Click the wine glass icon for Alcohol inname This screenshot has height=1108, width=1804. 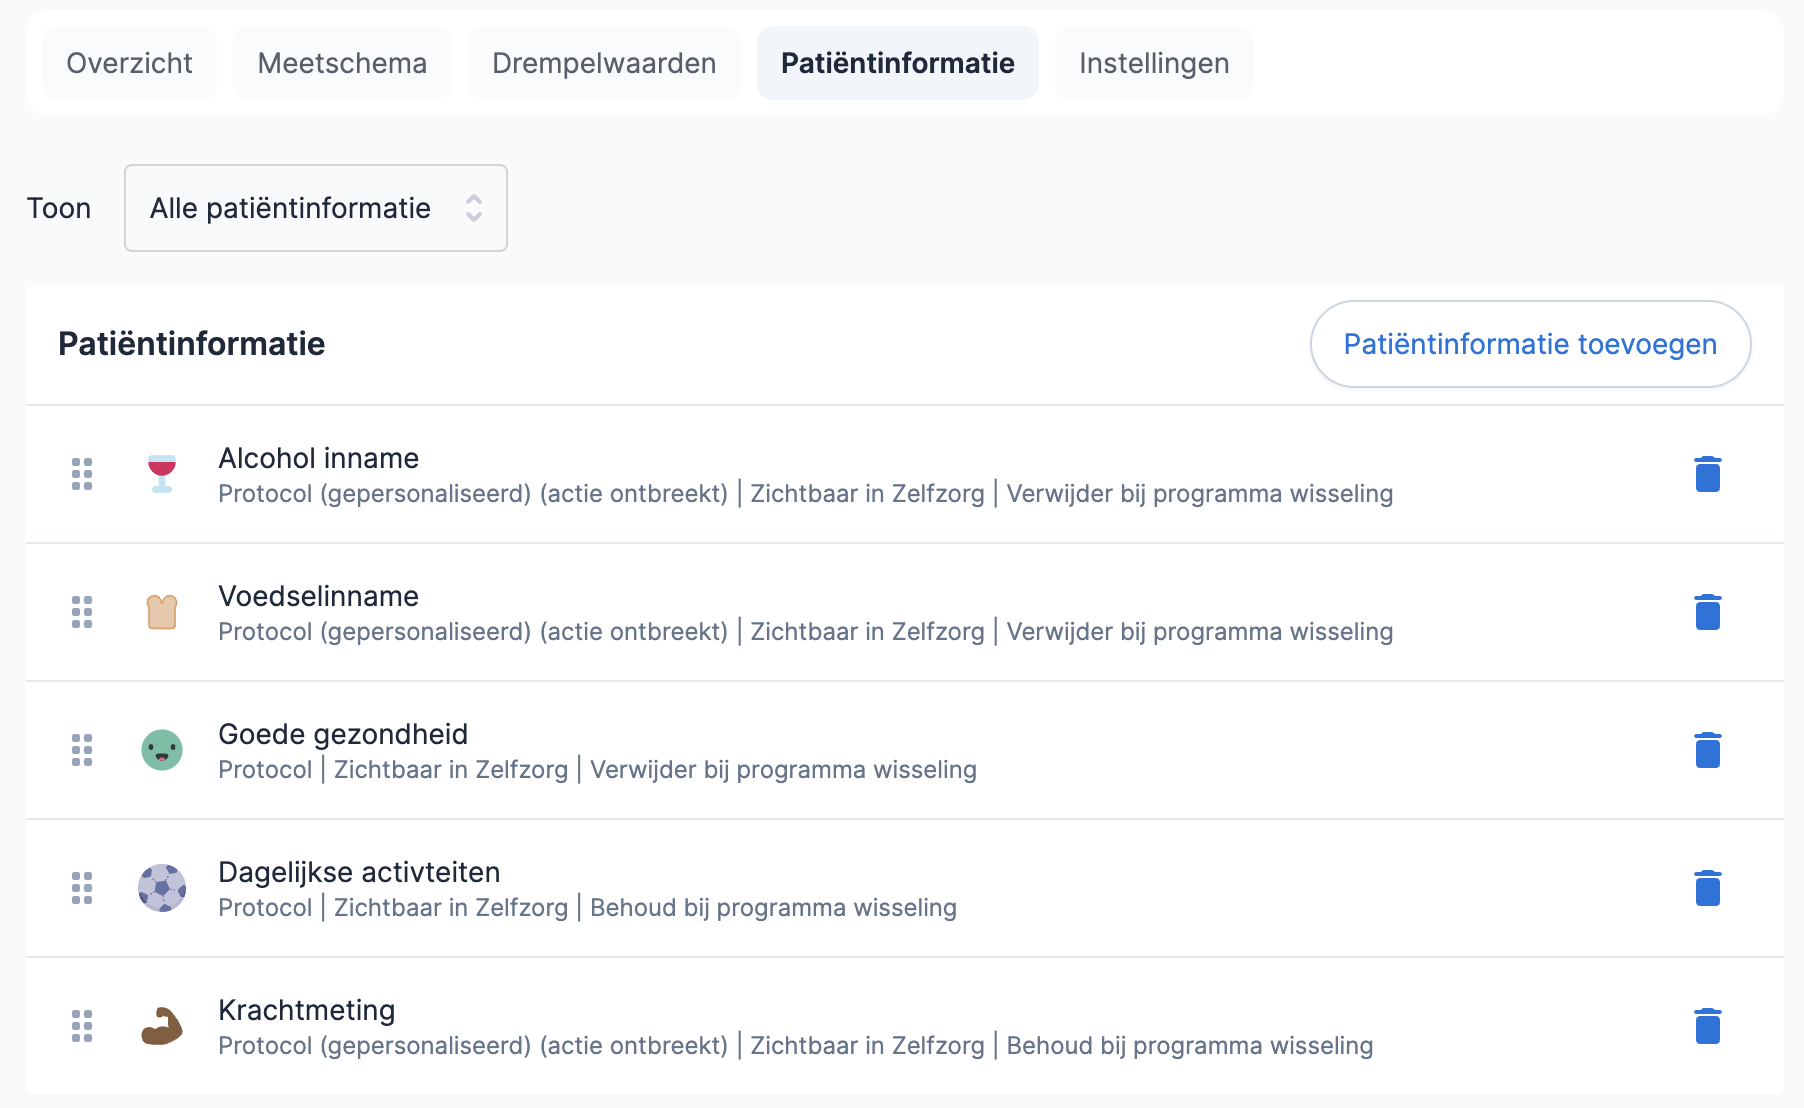pyautogui.click(x=162, y=474)
